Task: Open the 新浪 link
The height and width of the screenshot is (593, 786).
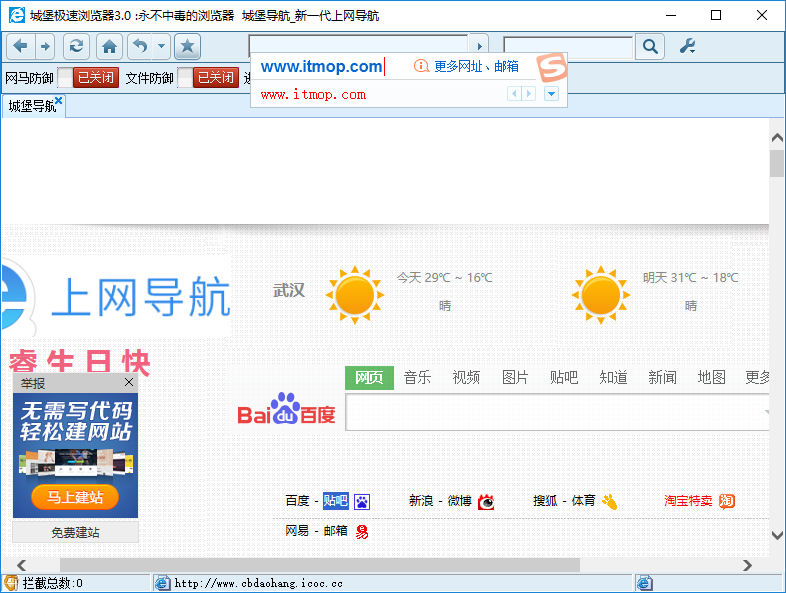Action: [421, 501]
